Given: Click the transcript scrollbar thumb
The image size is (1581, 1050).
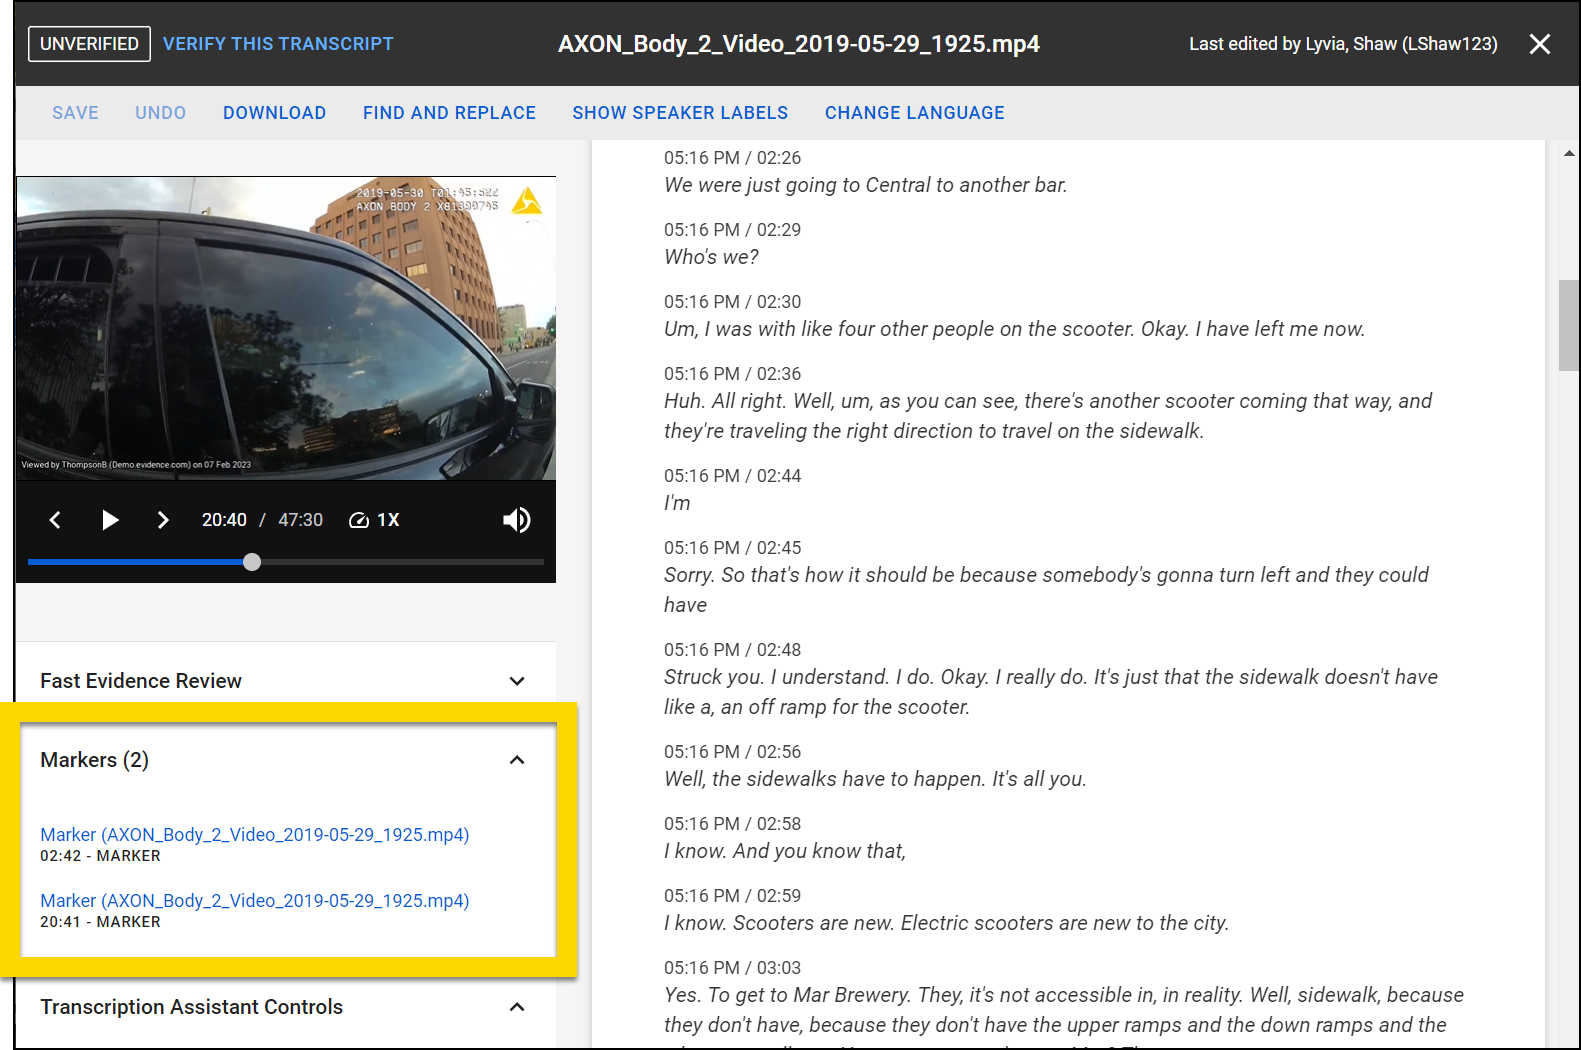Looking at the screenshot, I should [1568, 325].
